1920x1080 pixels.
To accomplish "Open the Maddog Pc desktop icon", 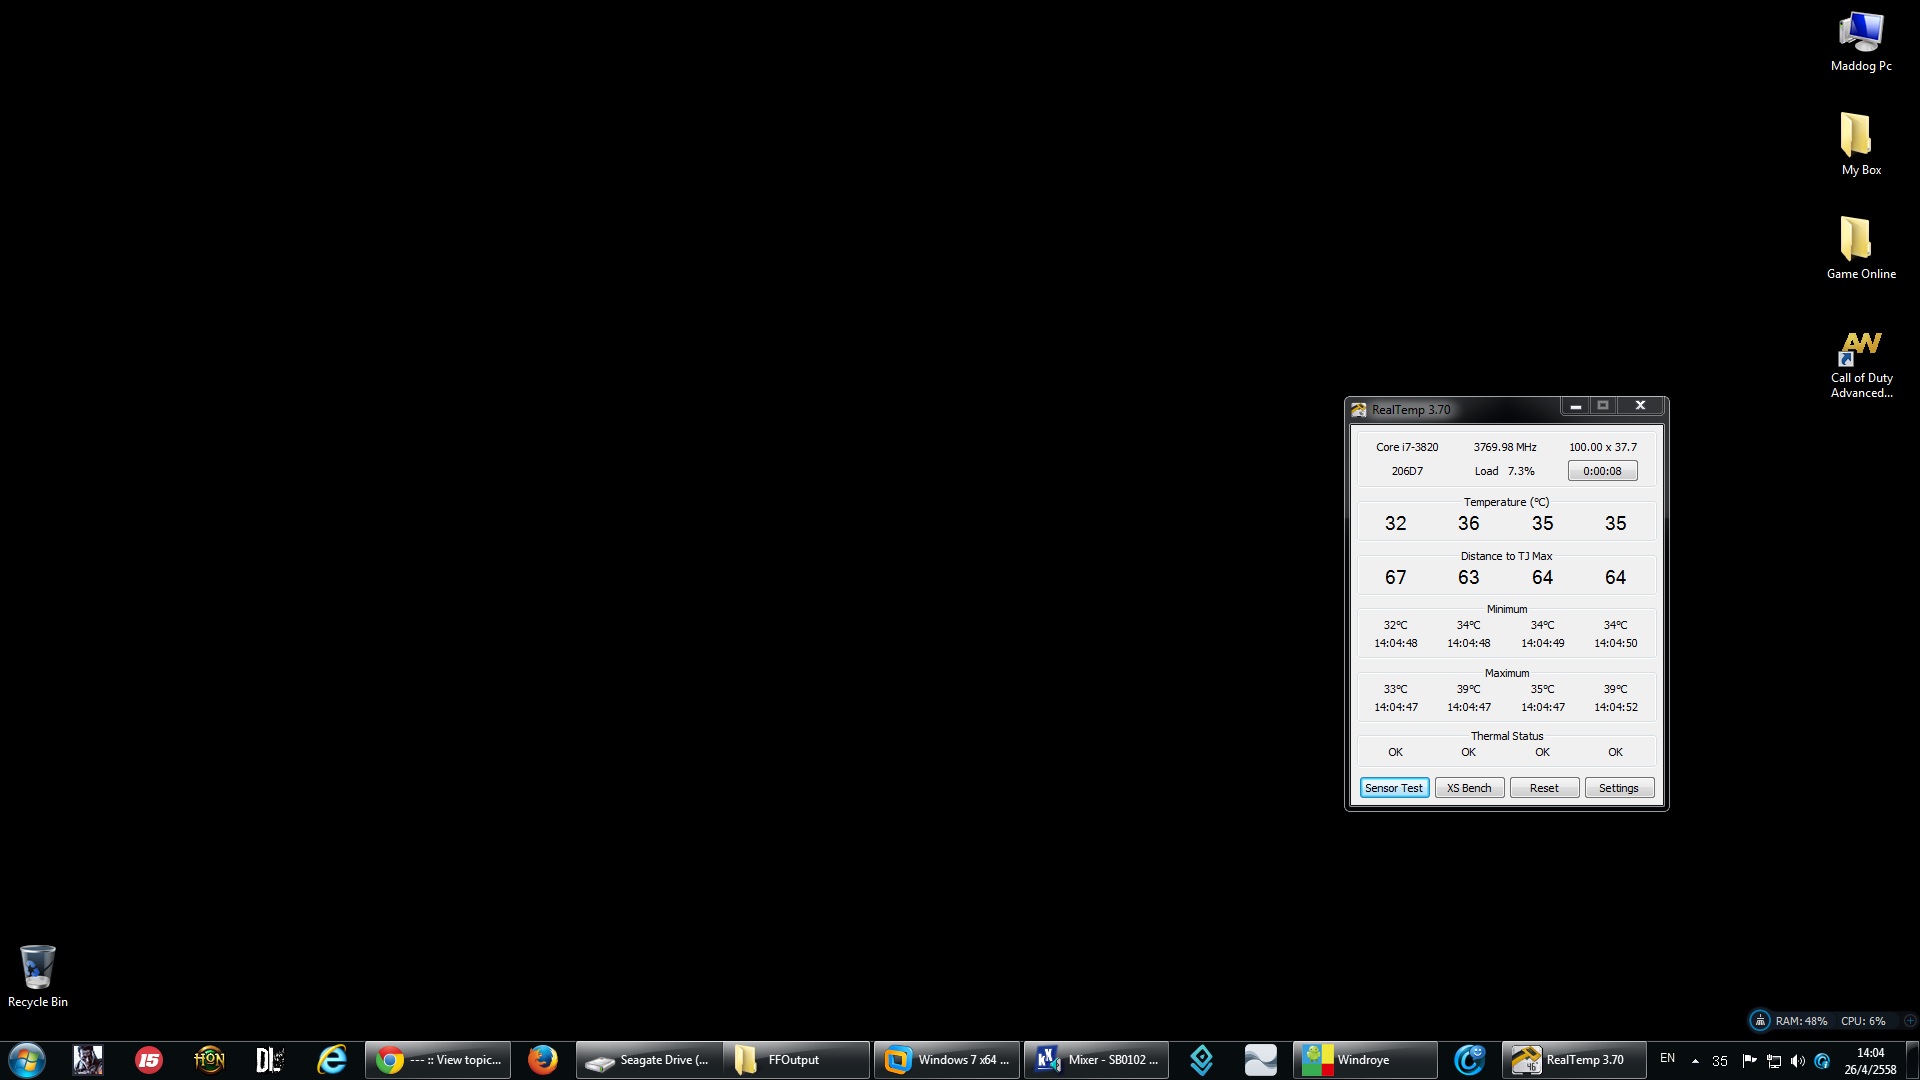I will [x=1860, y=42].
